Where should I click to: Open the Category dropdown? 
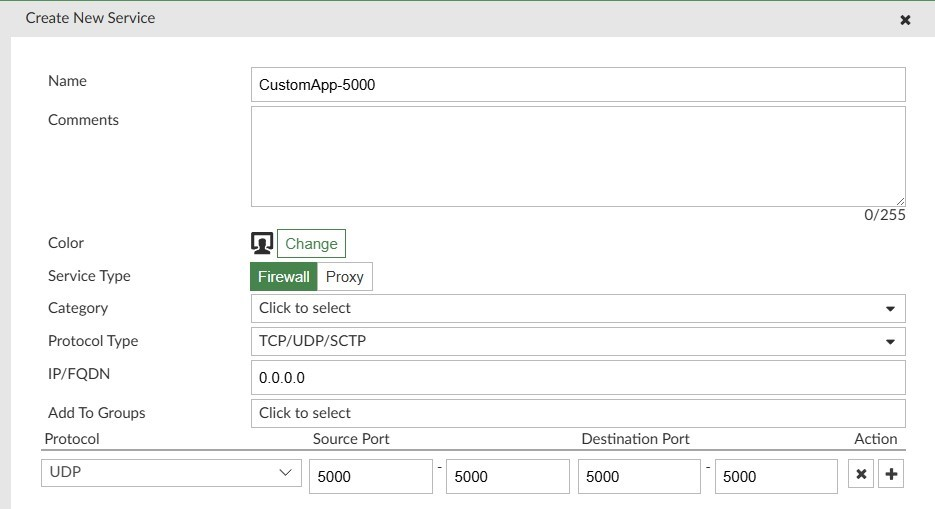coord(577,308)
